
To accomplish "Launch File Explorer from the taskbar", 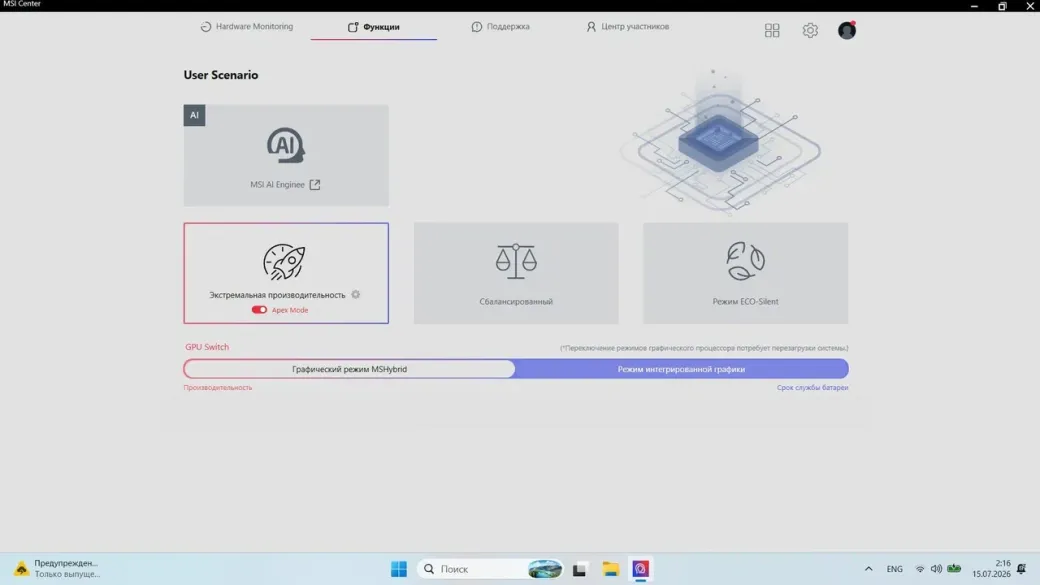I will [x=610, y=569].
